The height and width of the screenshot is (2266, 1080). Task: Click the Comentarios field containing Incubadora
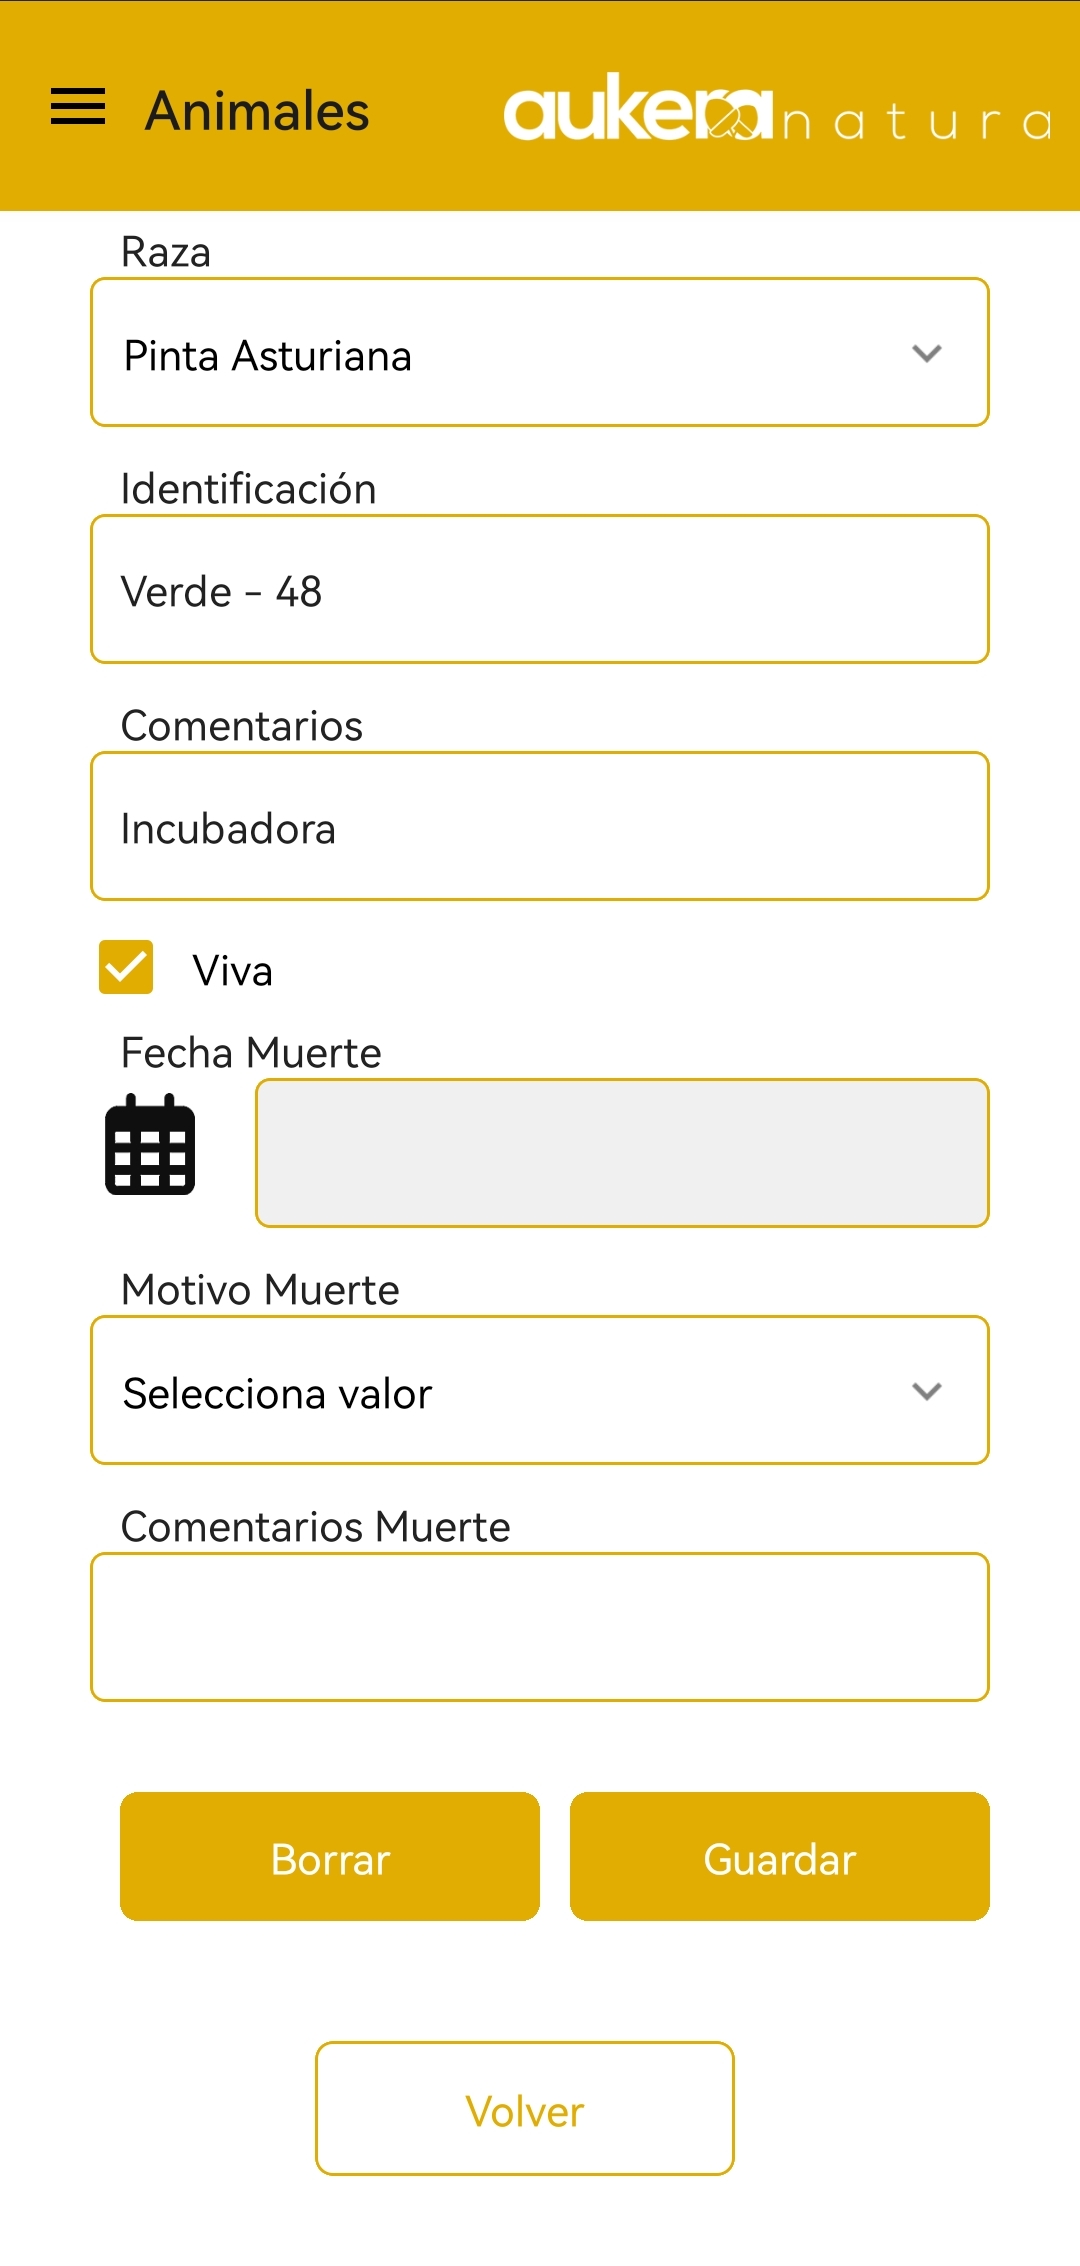click(540, 827)
